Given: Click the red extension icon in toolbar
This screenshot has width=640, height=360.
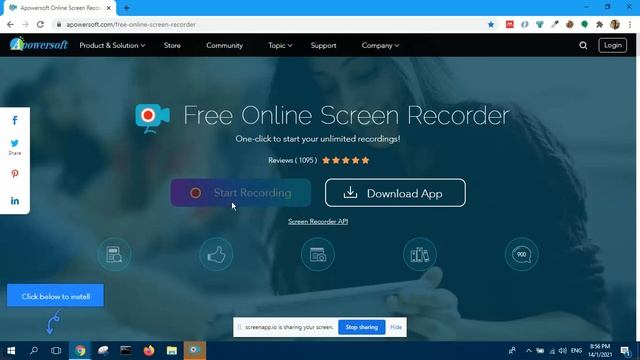Looking at the screenshot, I should 510,24.
